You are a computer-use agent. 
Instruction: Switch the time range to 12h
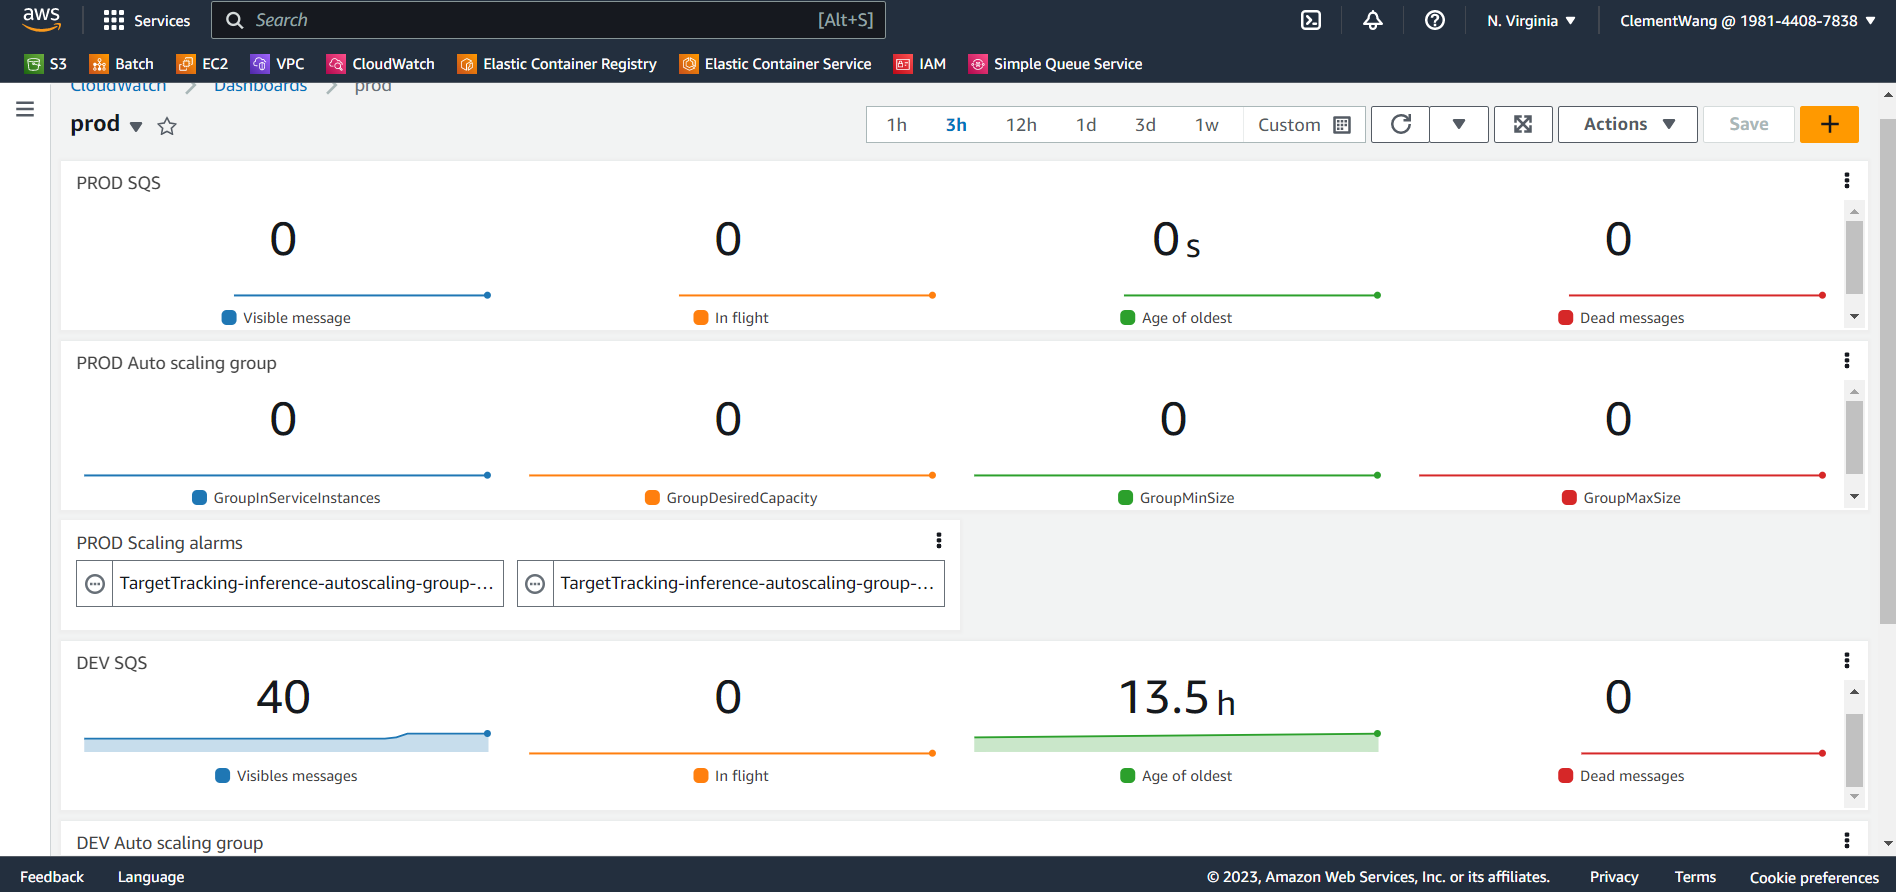pos(1020,125)
